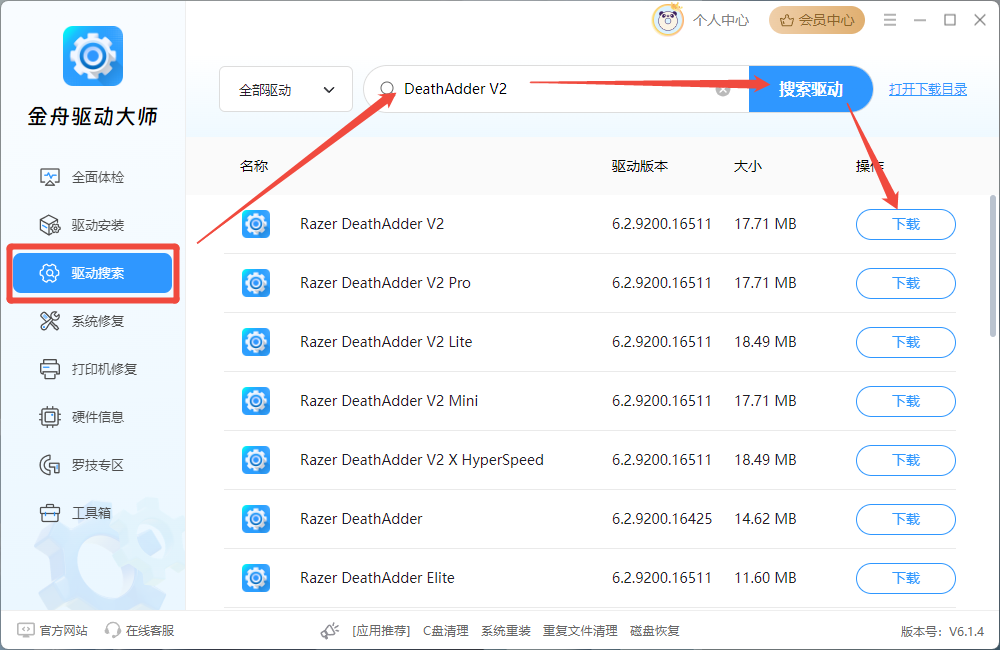The width and height of the screenshot is (1000, 650).
Task: Click the 会员中心 button
Action: 817,20
